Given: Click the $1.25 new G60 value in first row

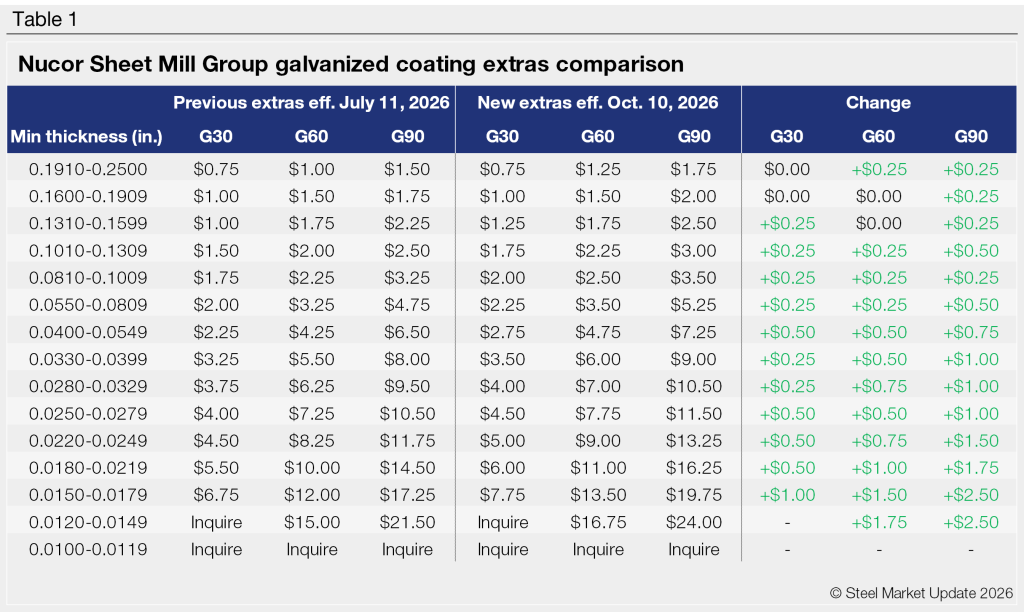Looking at the screenshot, I should coord(598,169).
